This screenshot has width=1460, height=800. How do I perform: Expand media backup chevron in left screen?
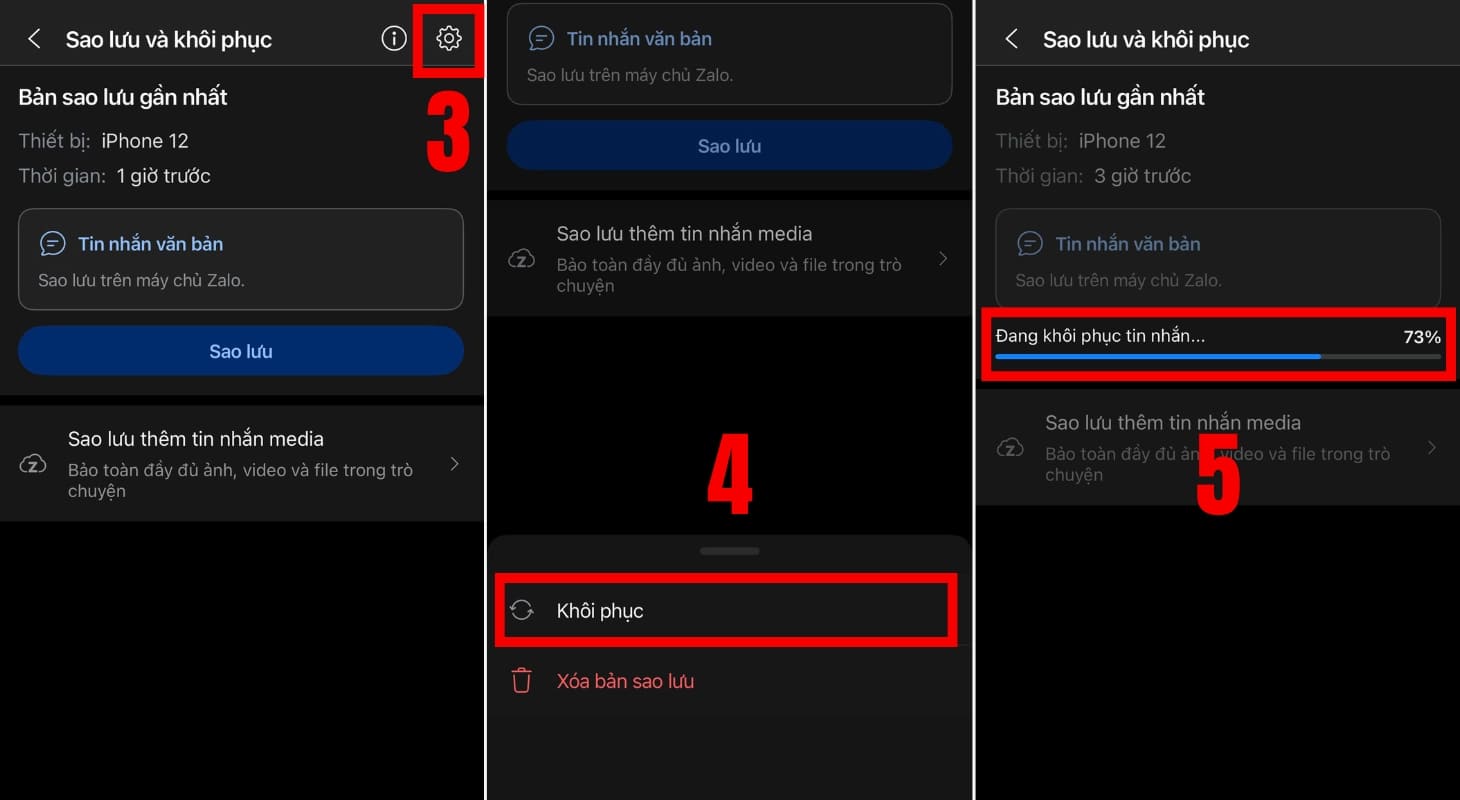[x=455, y=464]
